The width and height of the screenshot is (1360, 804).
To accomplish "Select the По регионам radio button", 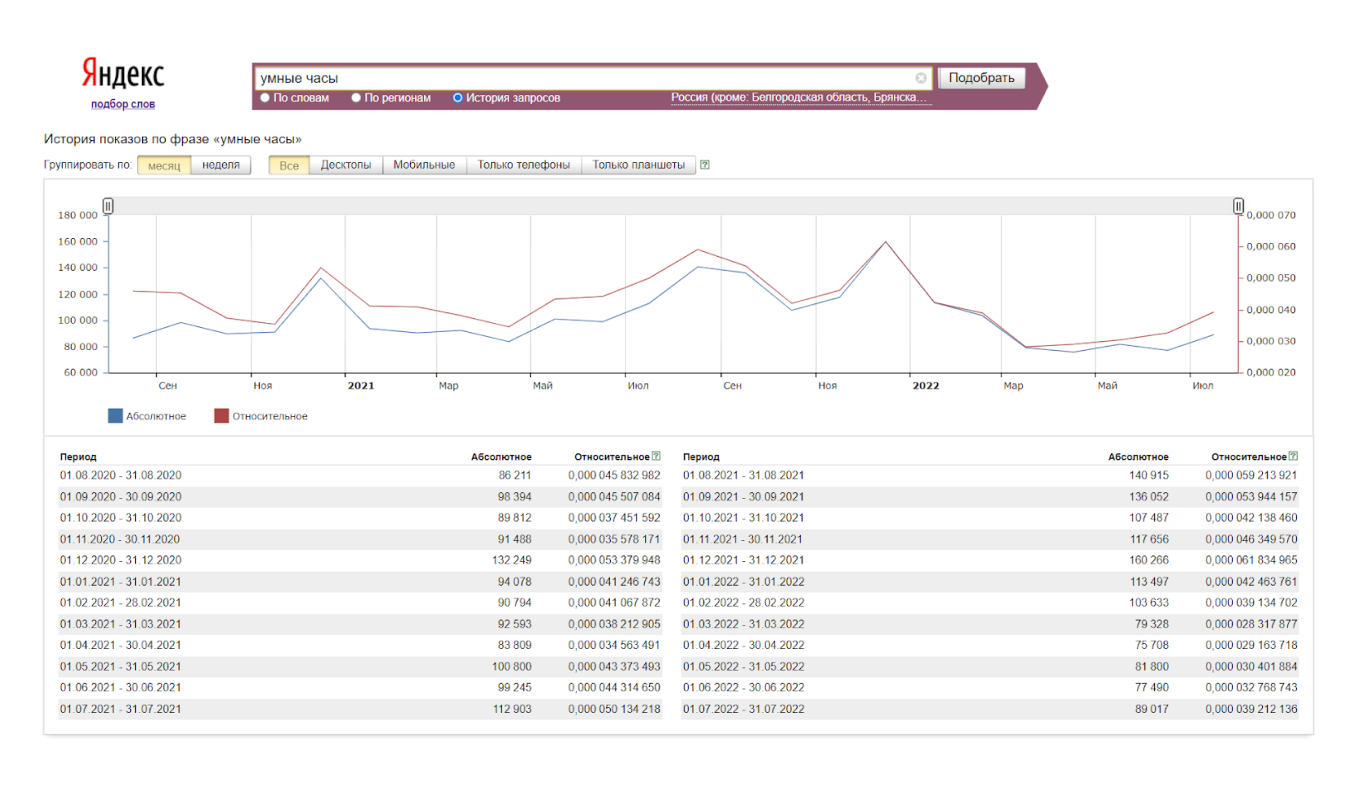I will click(x=356, y=98).
